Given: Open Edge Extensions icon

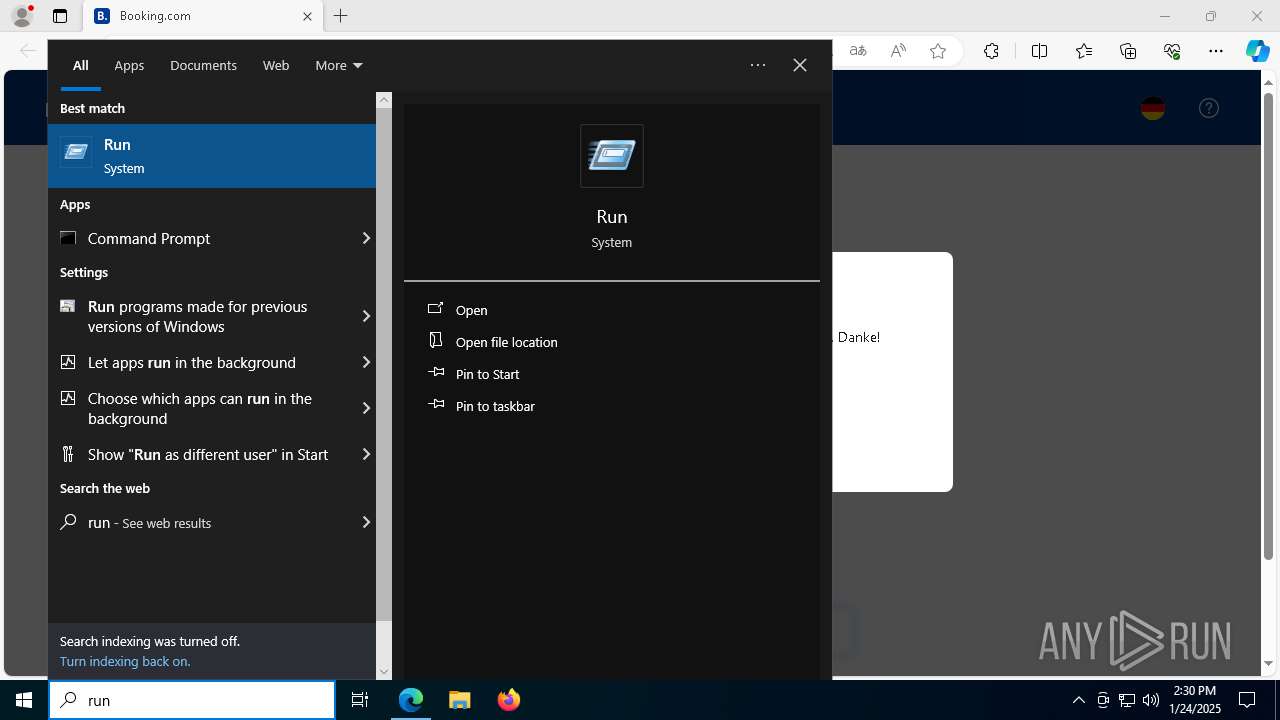Looking at the screenshot, I should pos(991,51).
